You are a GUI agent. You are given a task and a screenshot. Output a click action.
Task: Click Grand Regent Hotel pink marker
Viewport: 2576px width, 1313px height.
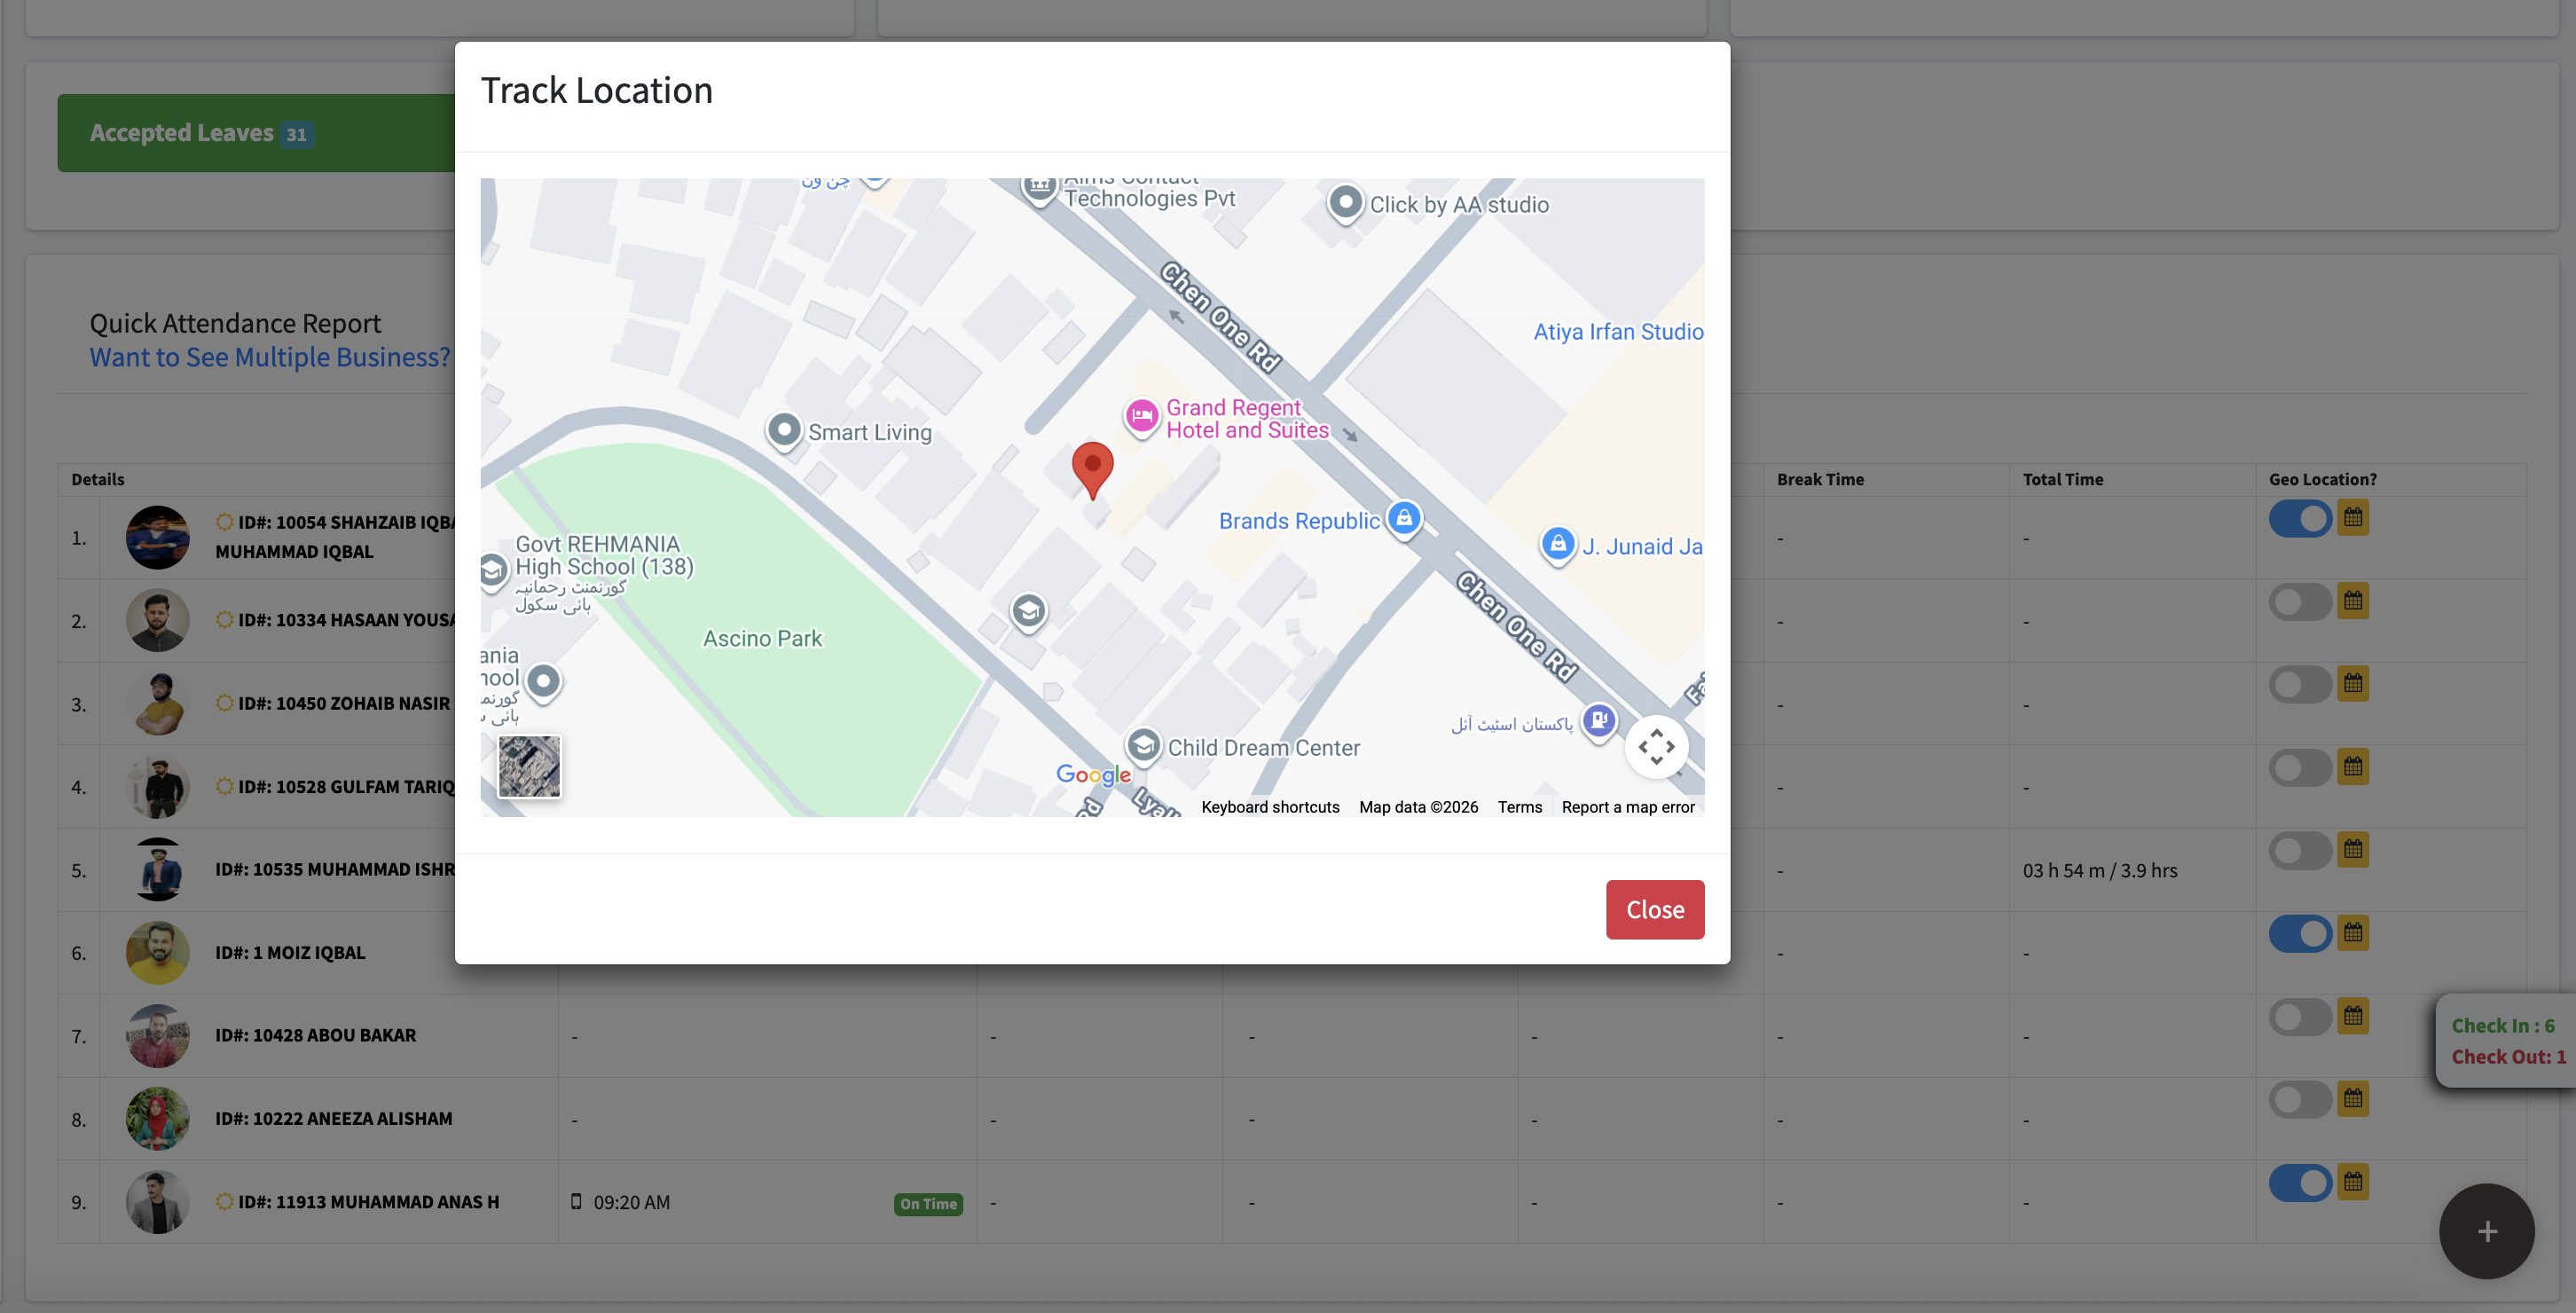point(1141,415)
